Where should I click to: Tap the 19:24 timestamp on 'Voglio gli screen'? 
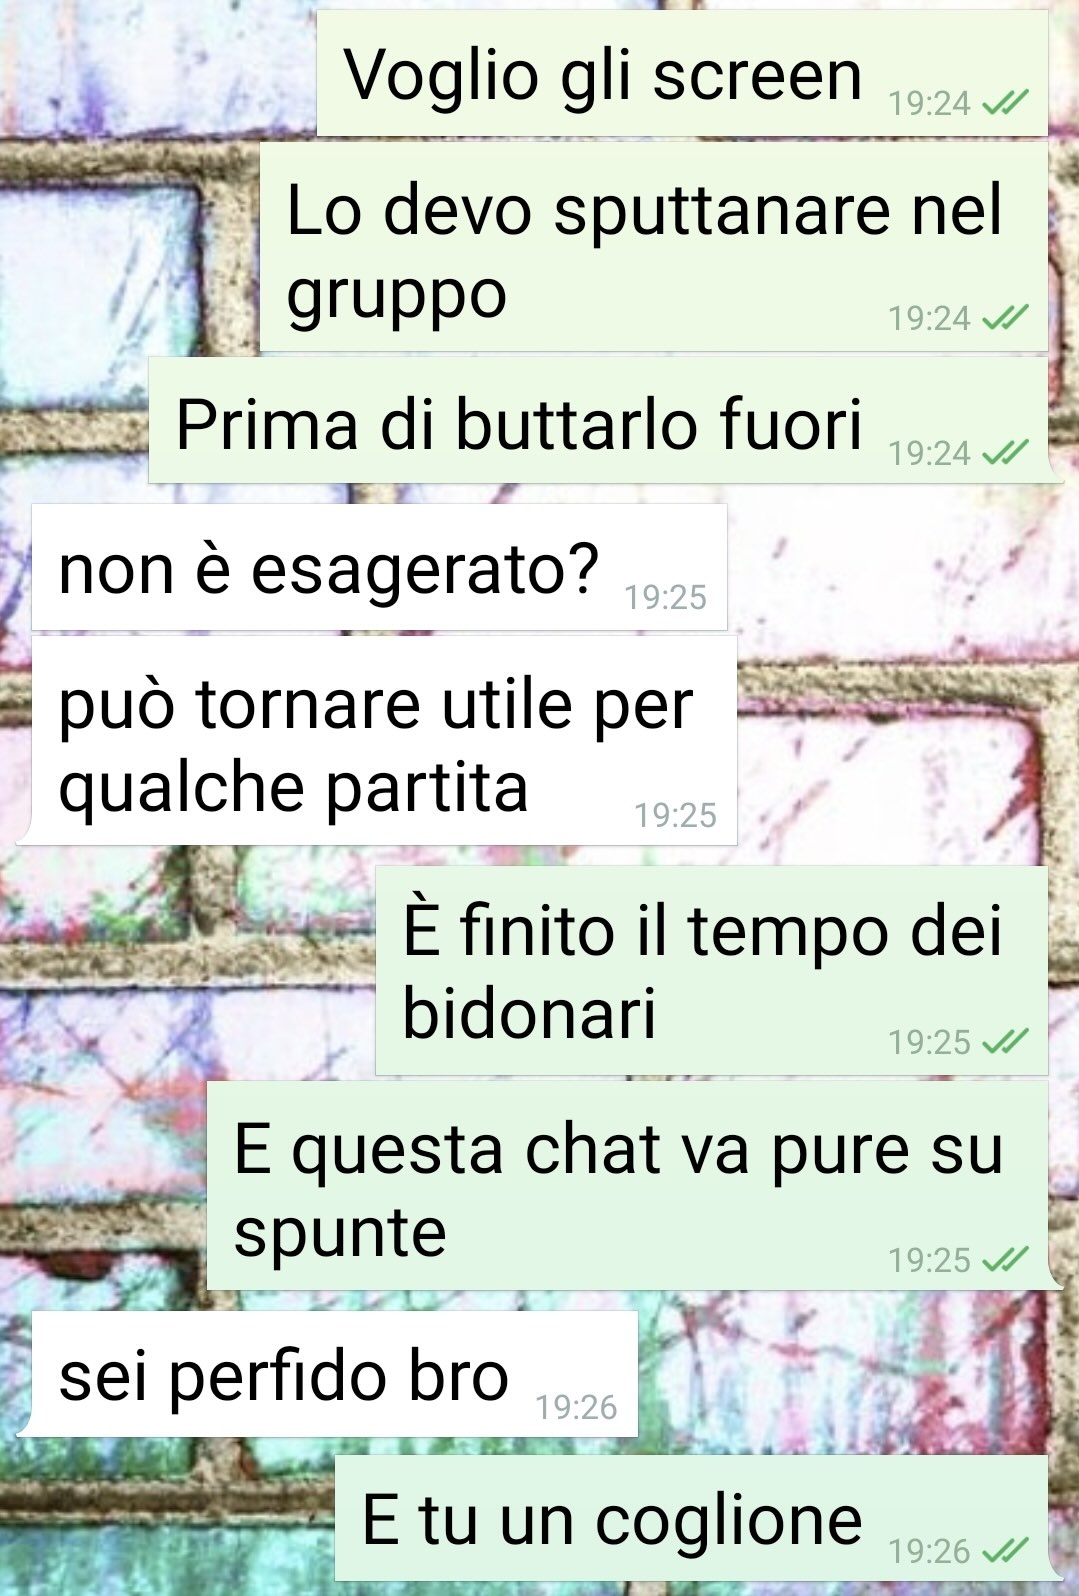coord(929,103)
